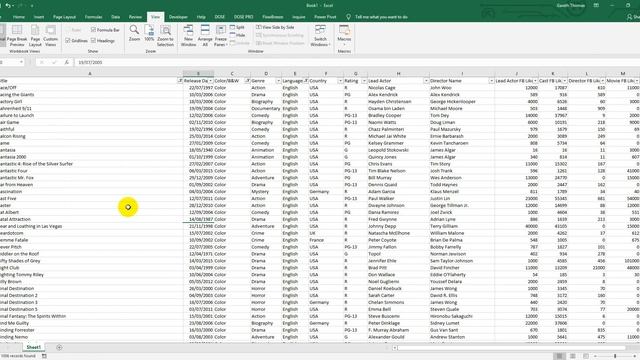Click Arrange All windows
The image size is (640, 360).
coord(205,36)
